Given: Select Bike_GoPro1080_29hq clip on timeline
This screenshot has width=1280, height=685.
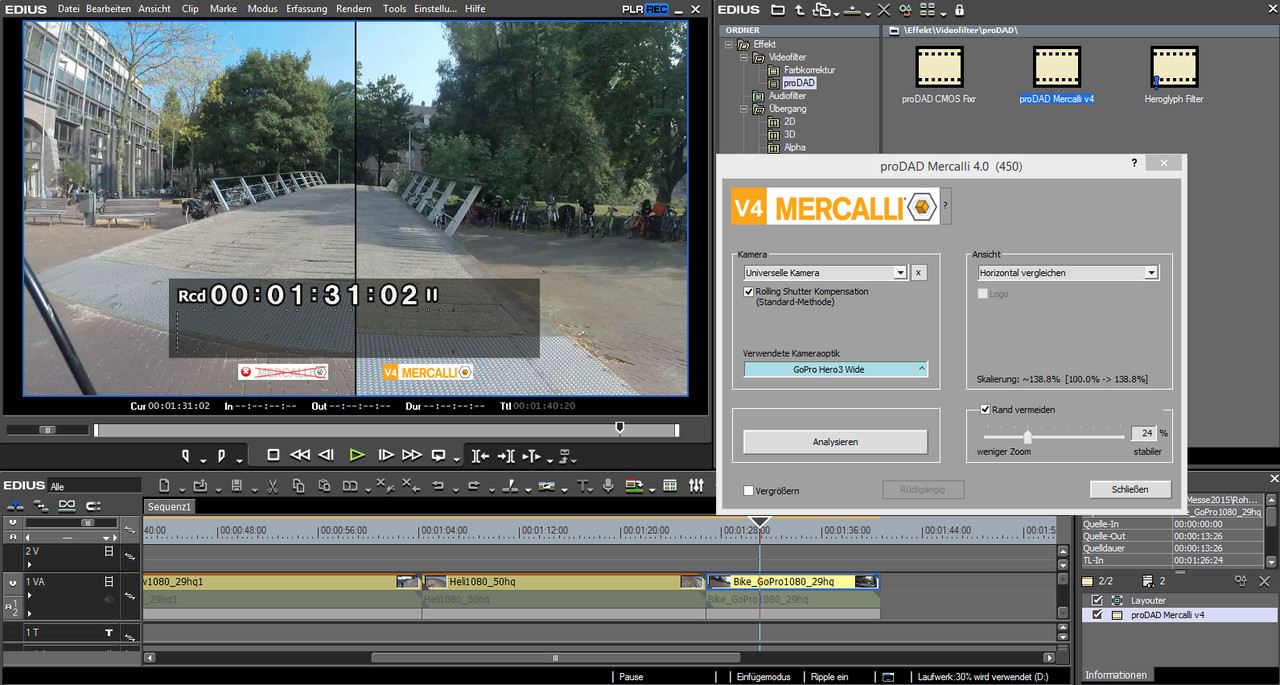Looking at the screenshot, I should (x=792, y=581).
